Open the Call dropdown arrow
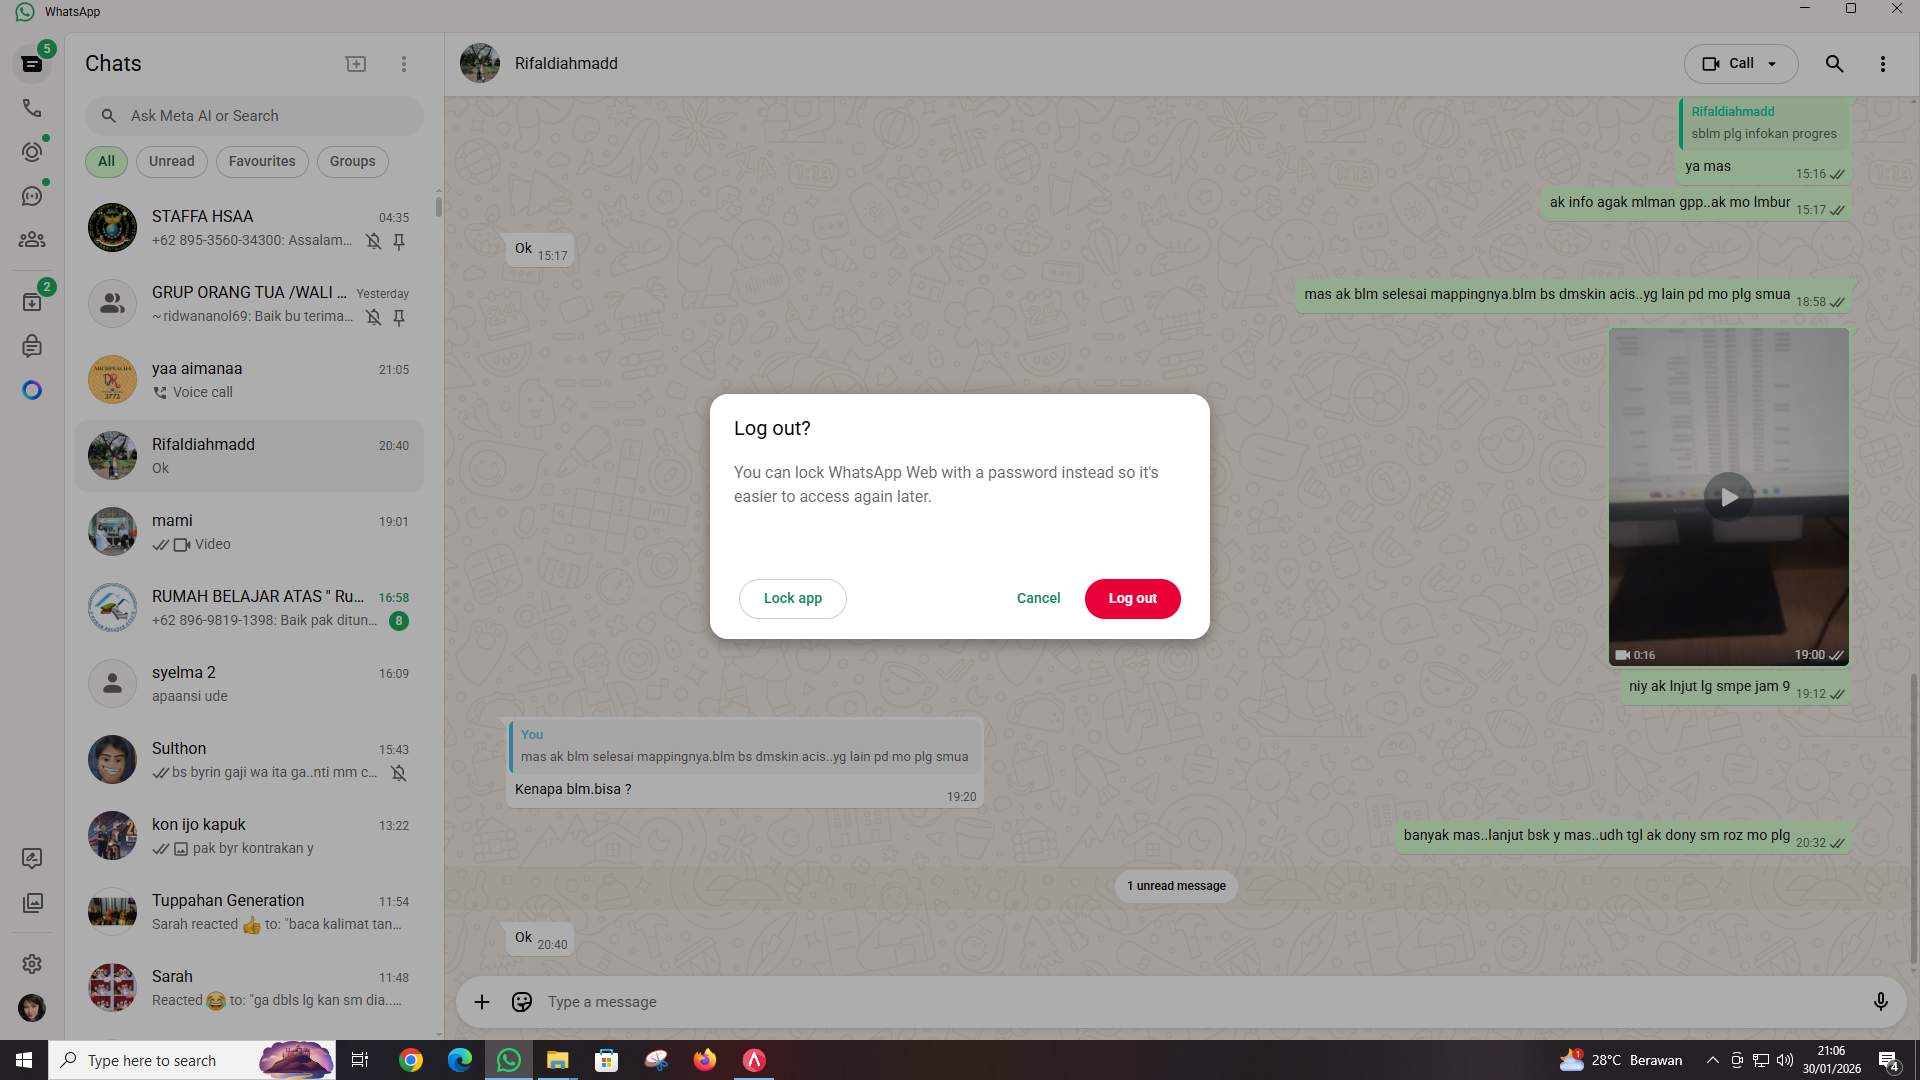The width and height of the screenshot is (1920, 1080). tap(1770, 63)
